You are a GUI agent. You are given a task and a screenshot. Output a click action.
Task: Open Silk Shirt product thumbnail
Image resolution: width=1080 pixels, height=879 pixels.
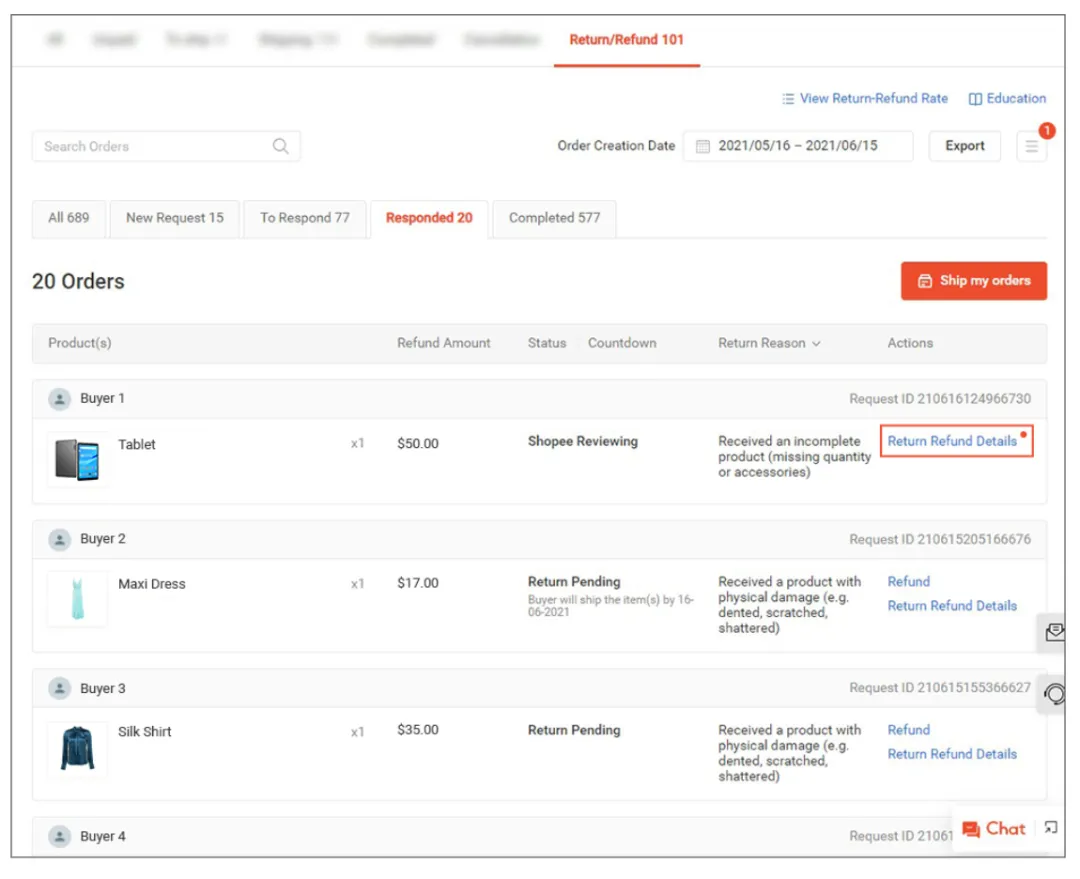click(x=77, y=748)
